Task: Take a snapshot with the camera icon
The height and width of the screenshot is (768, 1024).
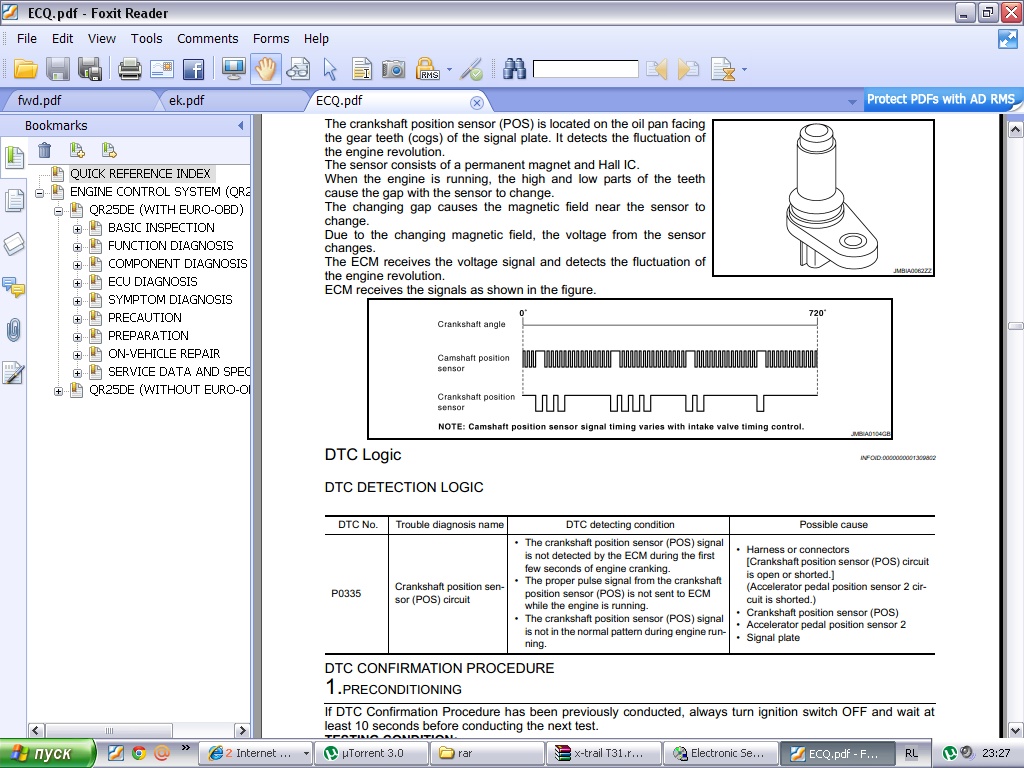Action: coord(393,69)
